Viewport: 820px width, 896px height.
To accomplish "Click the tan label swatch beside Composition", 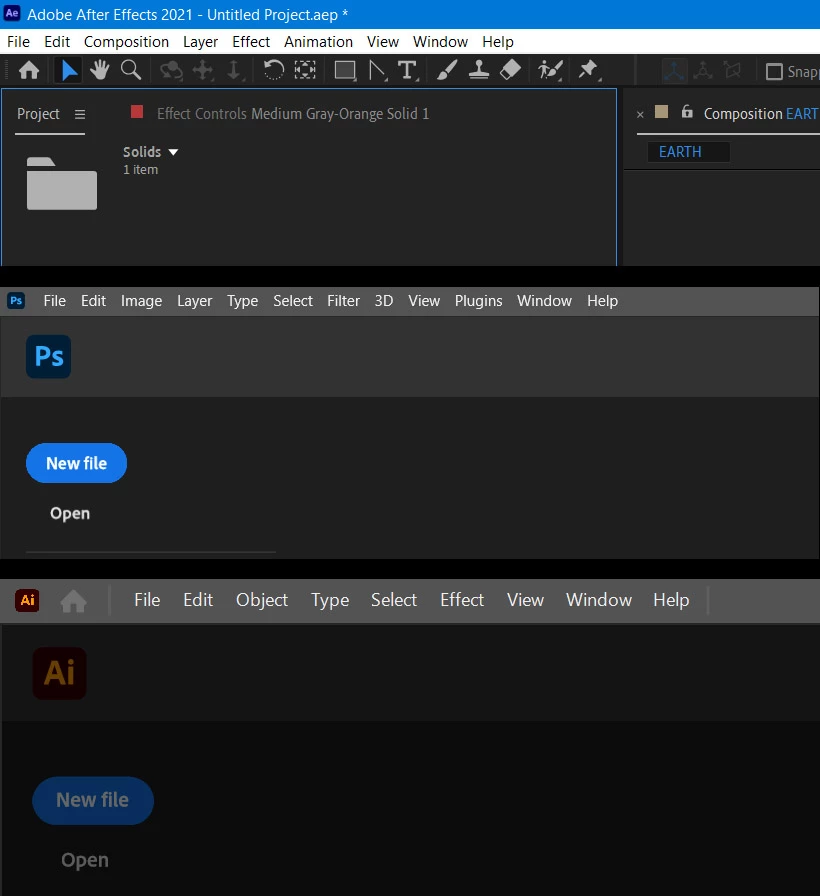I will [661, 111].
